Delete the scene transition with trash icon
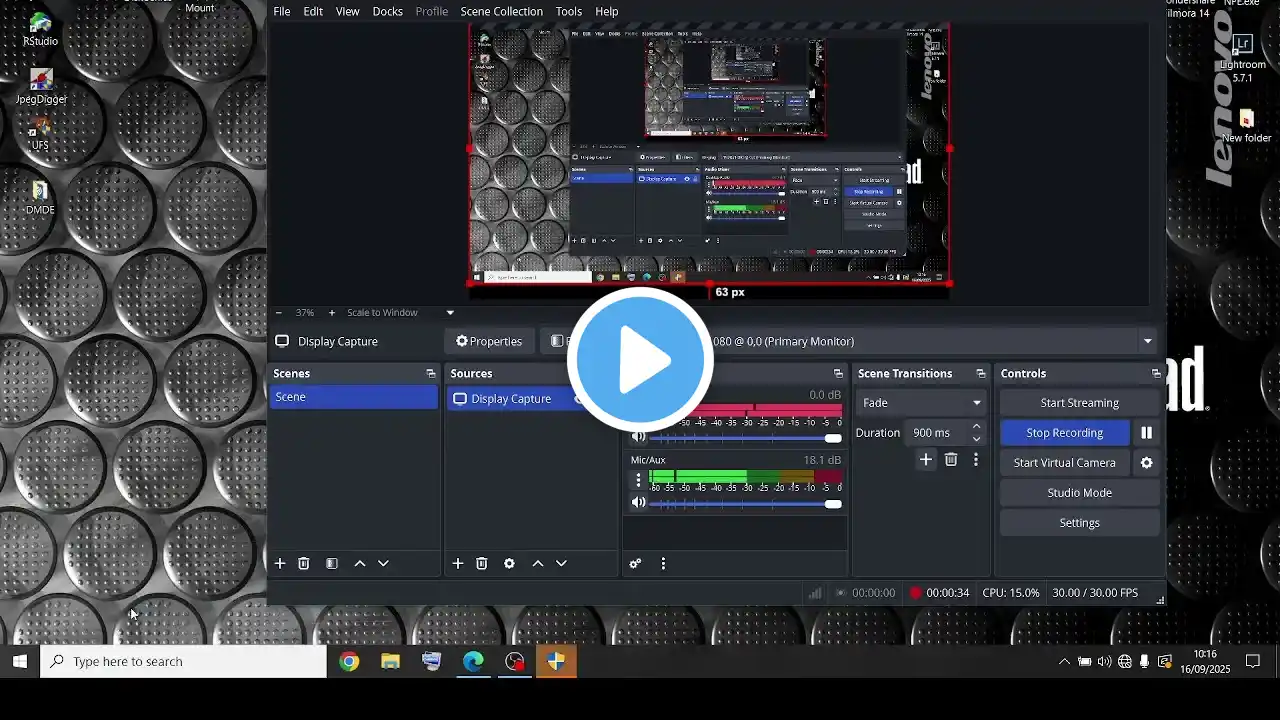 click(951, 460)
